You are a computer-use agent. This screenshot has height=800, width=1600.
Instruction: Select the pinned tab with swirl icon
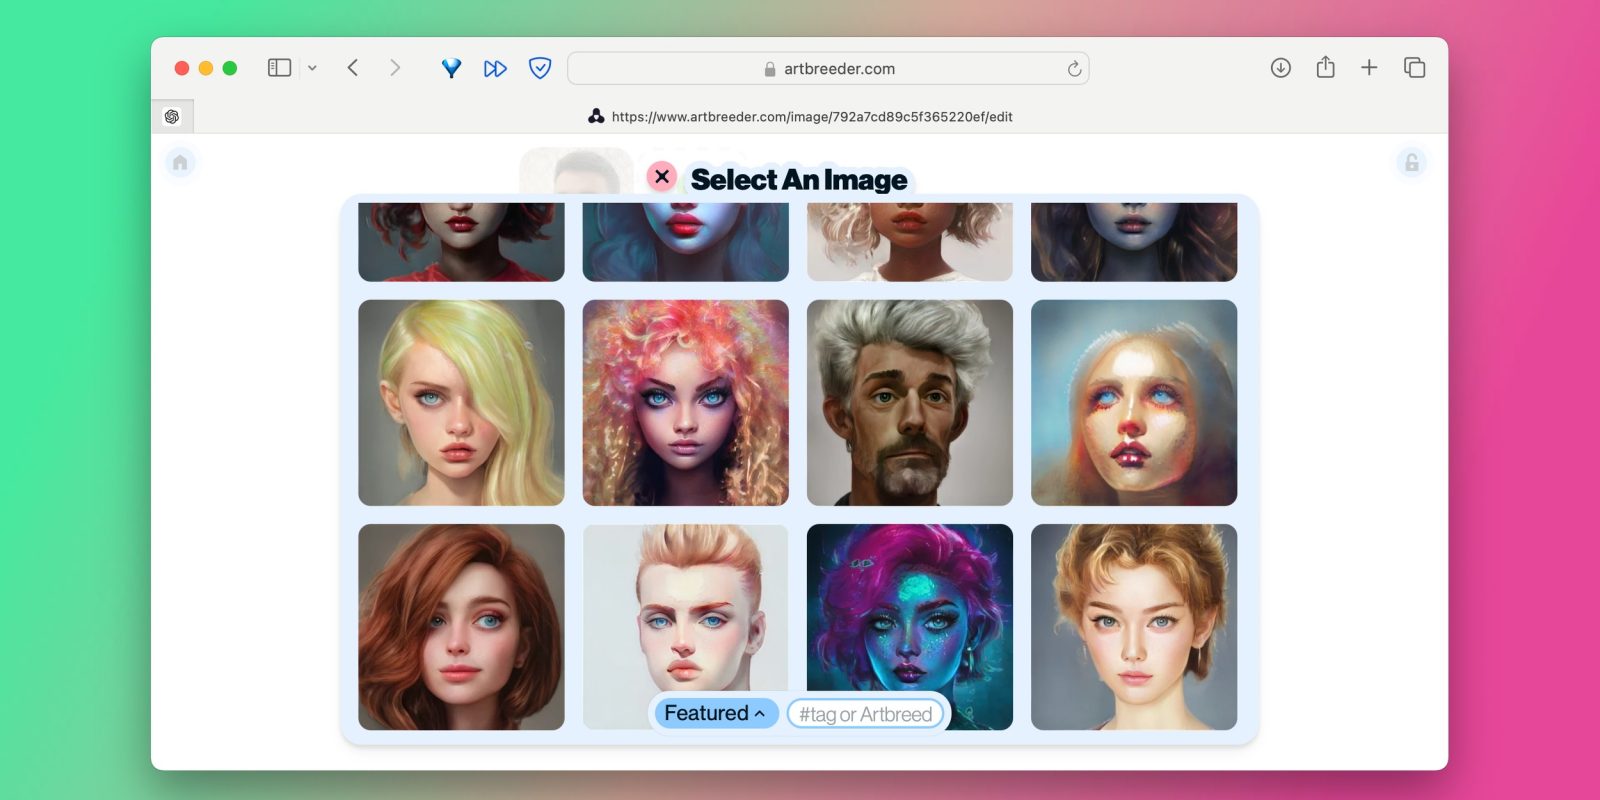[172, 117]
